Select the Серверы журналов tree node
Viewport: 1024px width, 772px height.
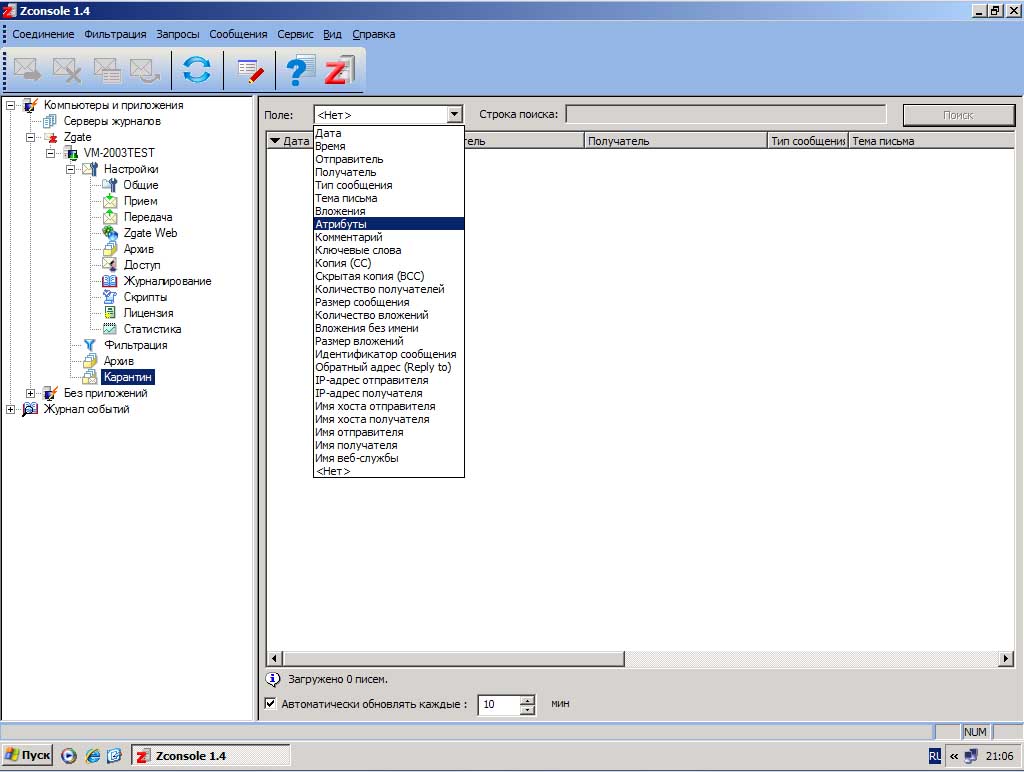tap(112, 121)
